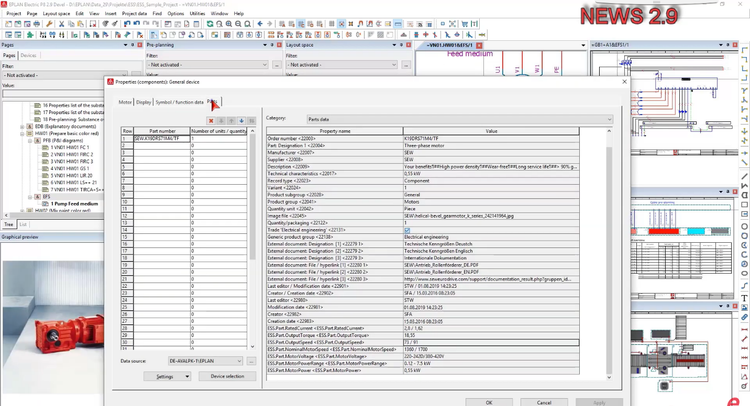This screenshot has width=750, height=406.
Task: Click the Settings button
Action: click(x=167, y=376)
